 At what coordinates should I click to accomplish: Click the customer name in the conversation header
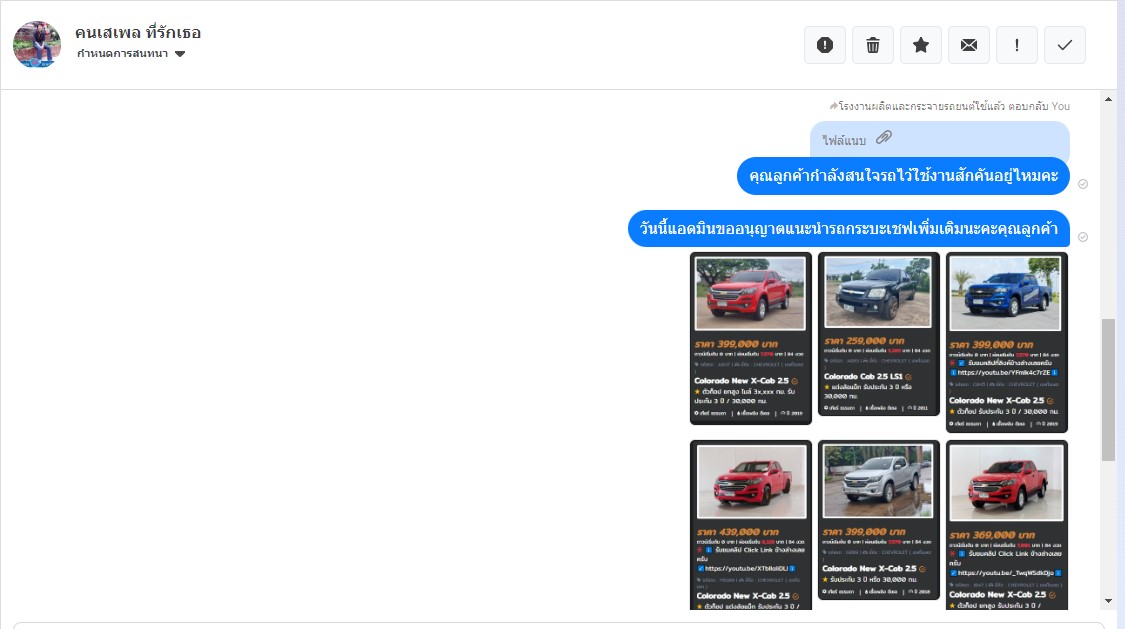coord(138,32)
